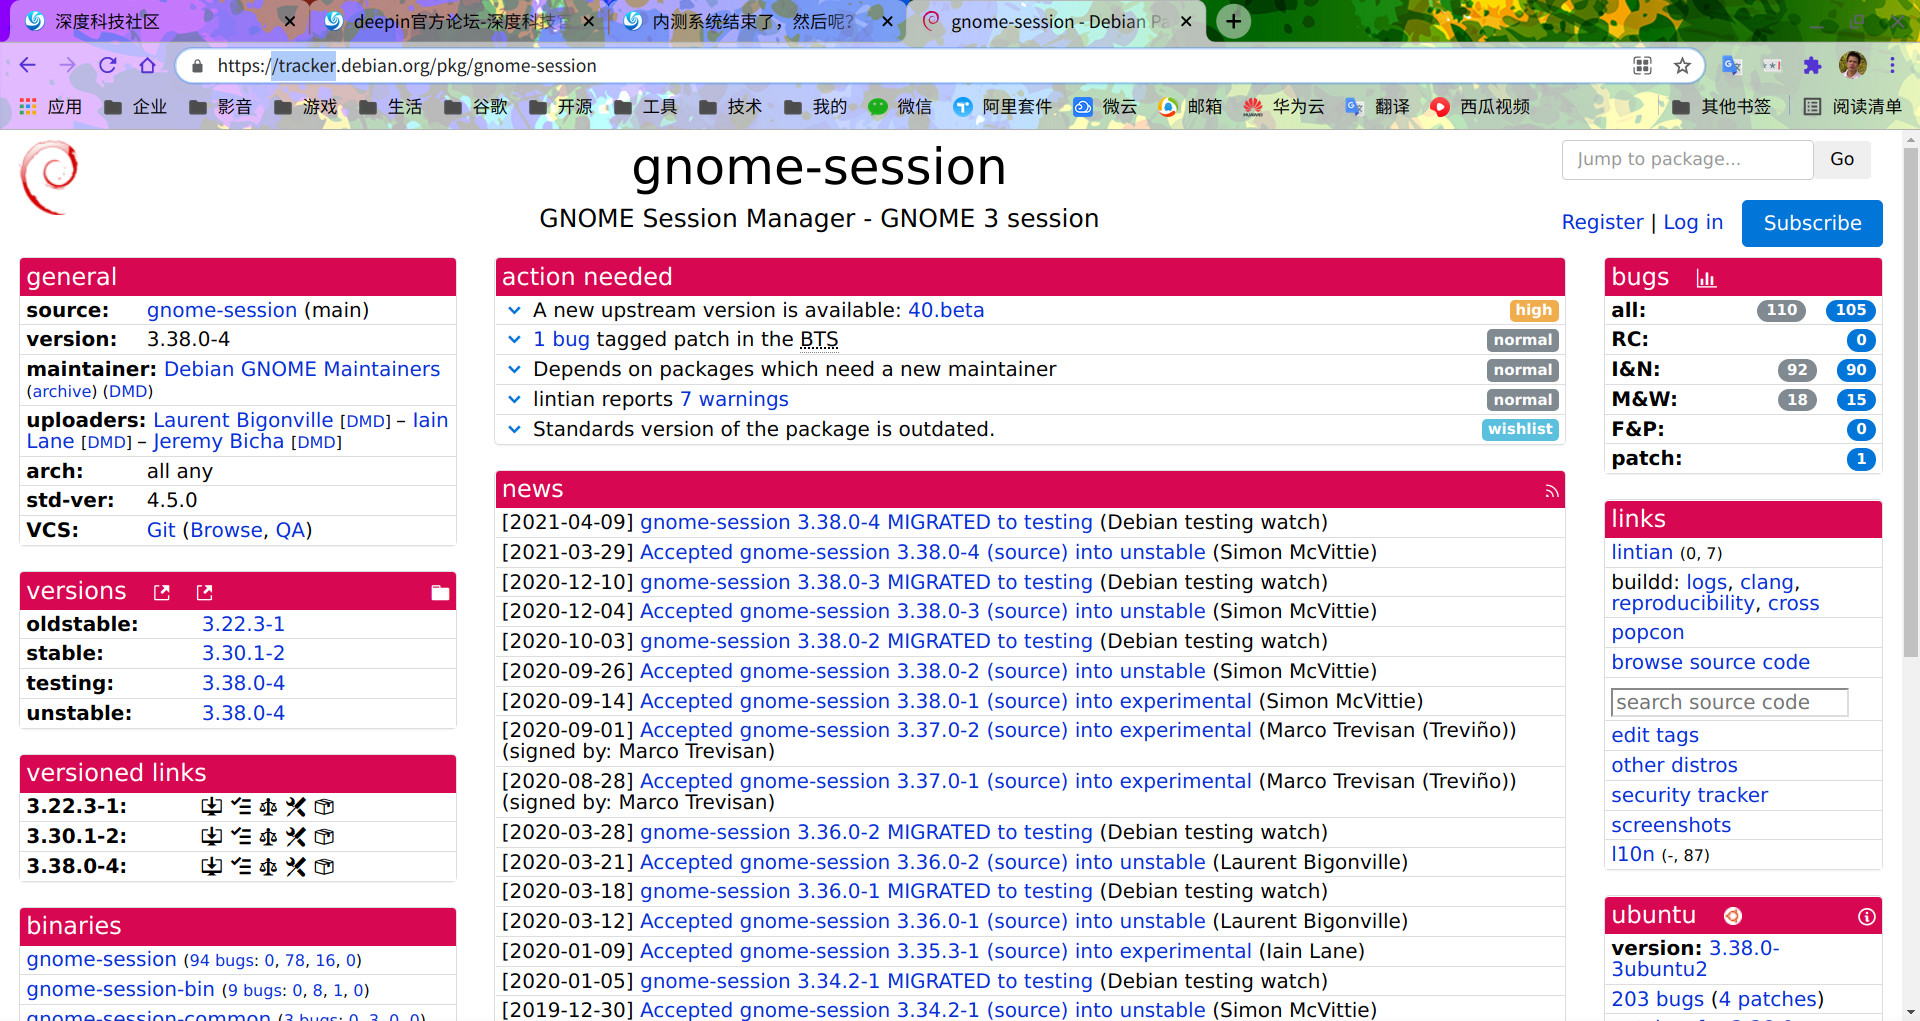Viewport: 1920px width, 1021px height.
Task: Open the security tracker link
Action: (x=1690, y=795)
